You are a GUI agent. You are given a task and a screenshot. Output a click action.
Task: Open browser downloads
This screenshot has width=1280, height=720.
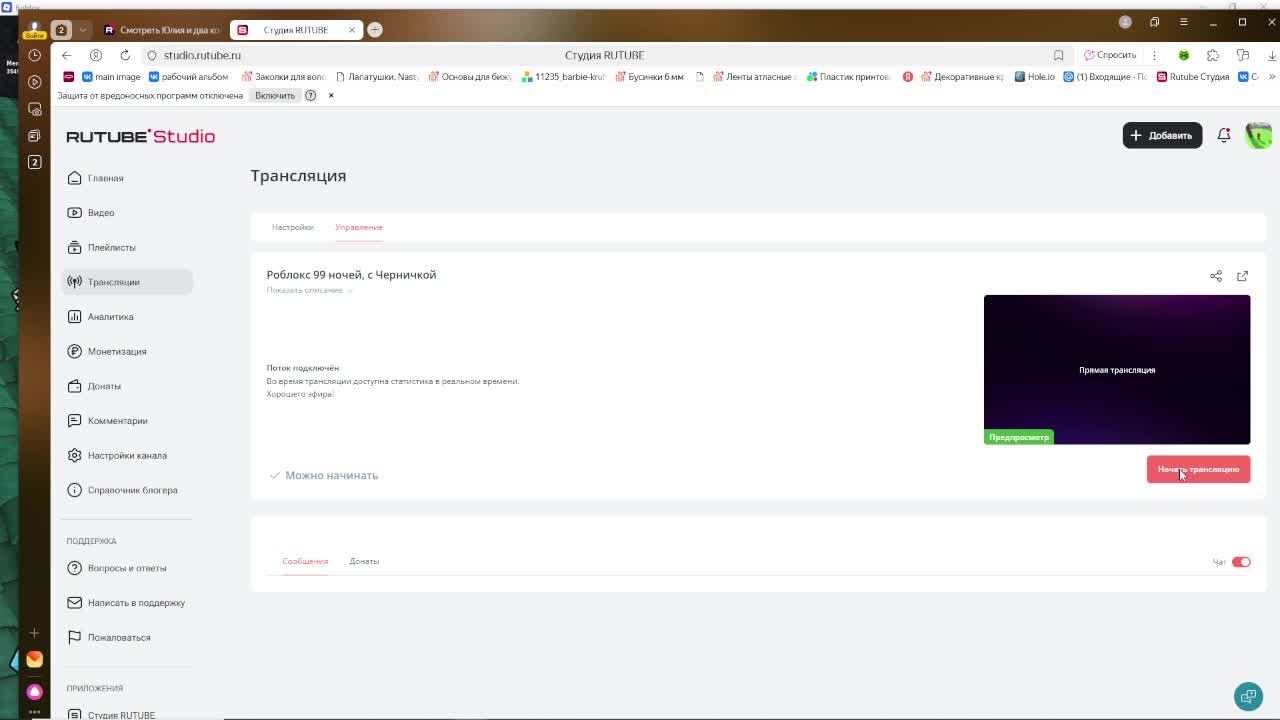(1272, 55)
